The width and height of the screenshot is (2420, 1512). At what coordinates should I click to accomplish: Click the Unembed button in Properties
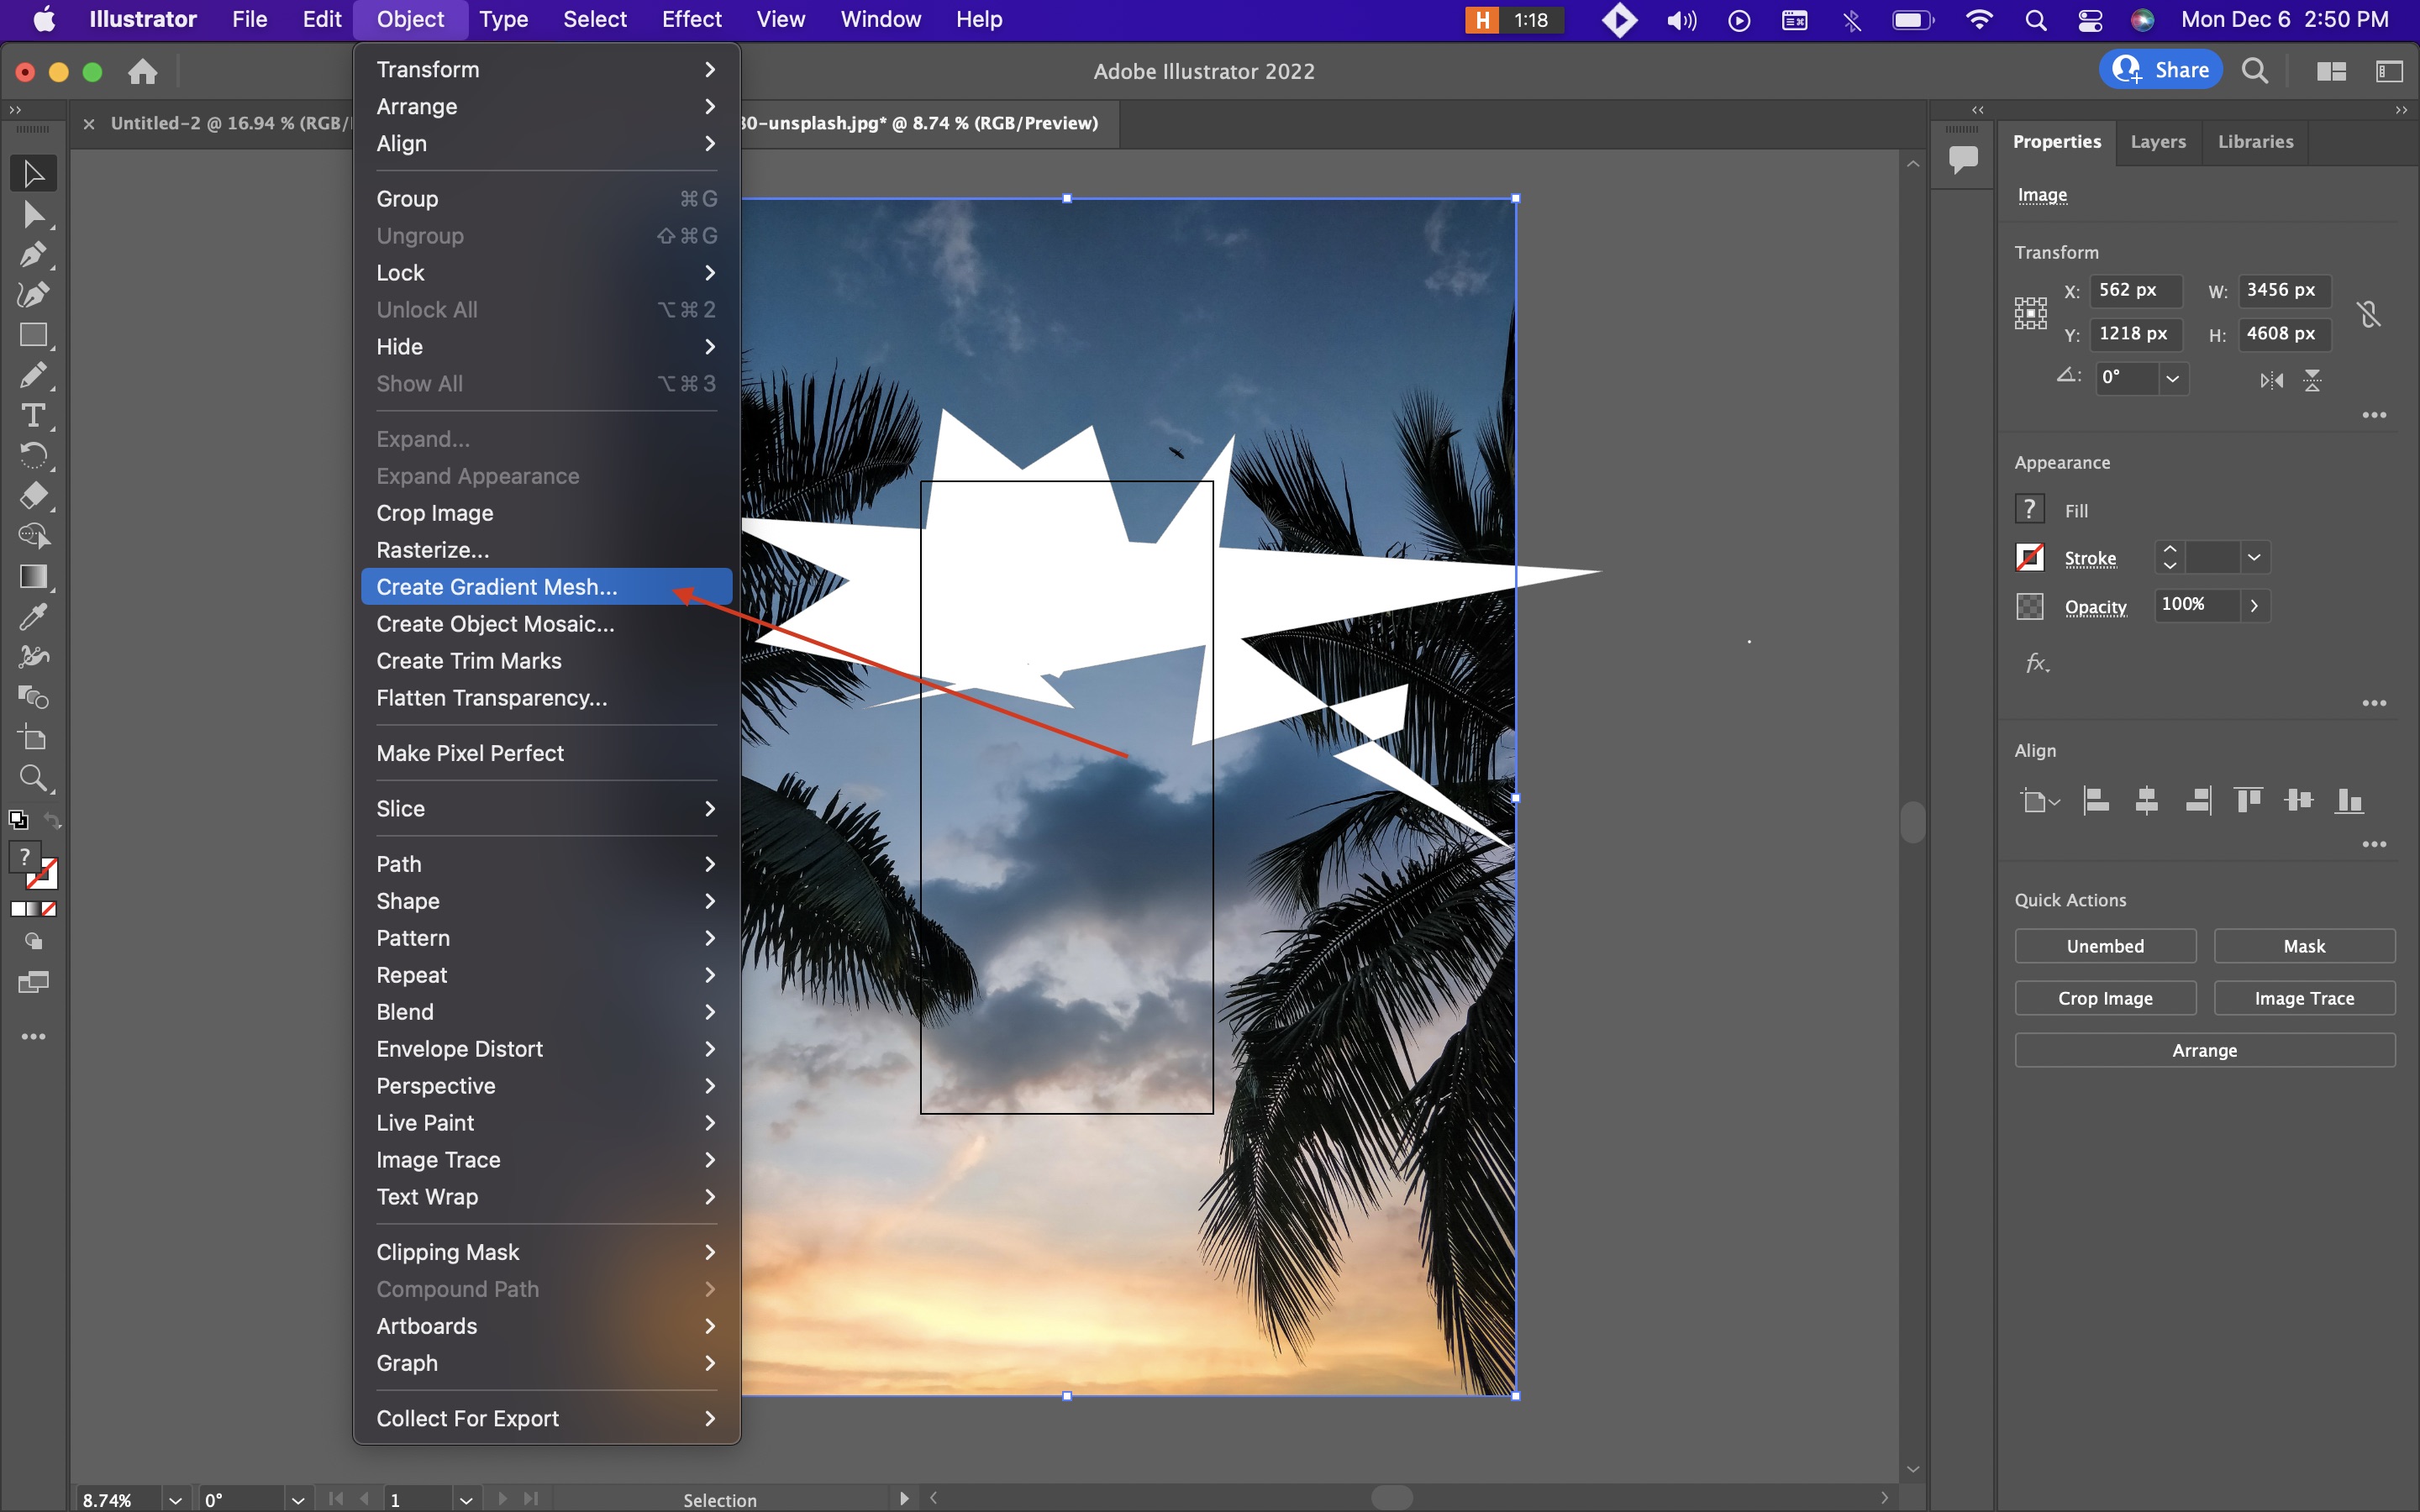click(2103, 946)
